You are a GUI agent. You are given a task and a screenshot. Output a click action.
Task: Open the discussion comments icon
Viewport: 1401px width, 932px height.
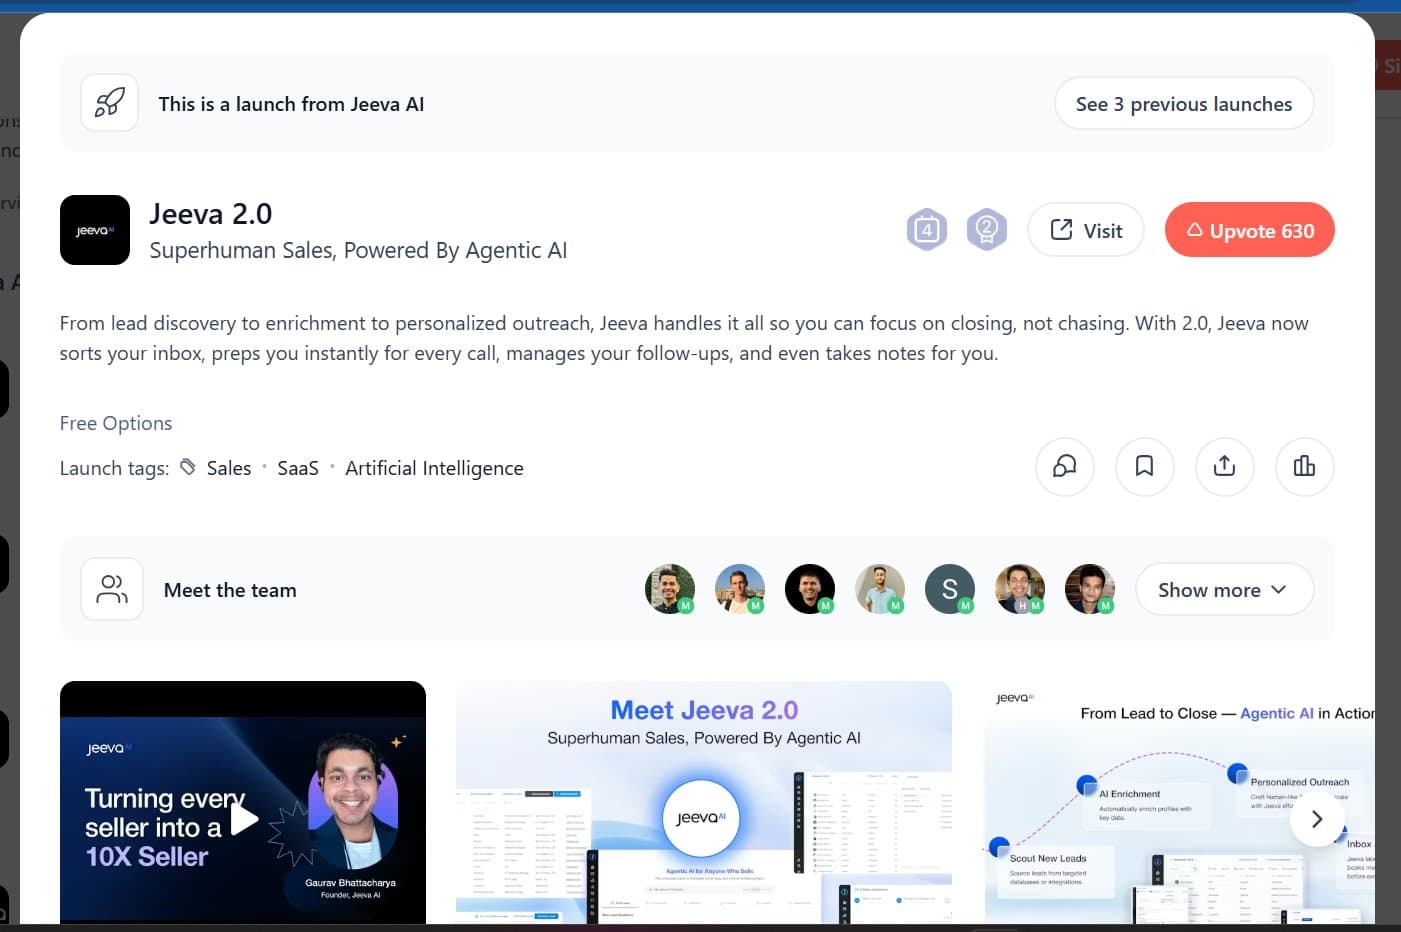1065,467
